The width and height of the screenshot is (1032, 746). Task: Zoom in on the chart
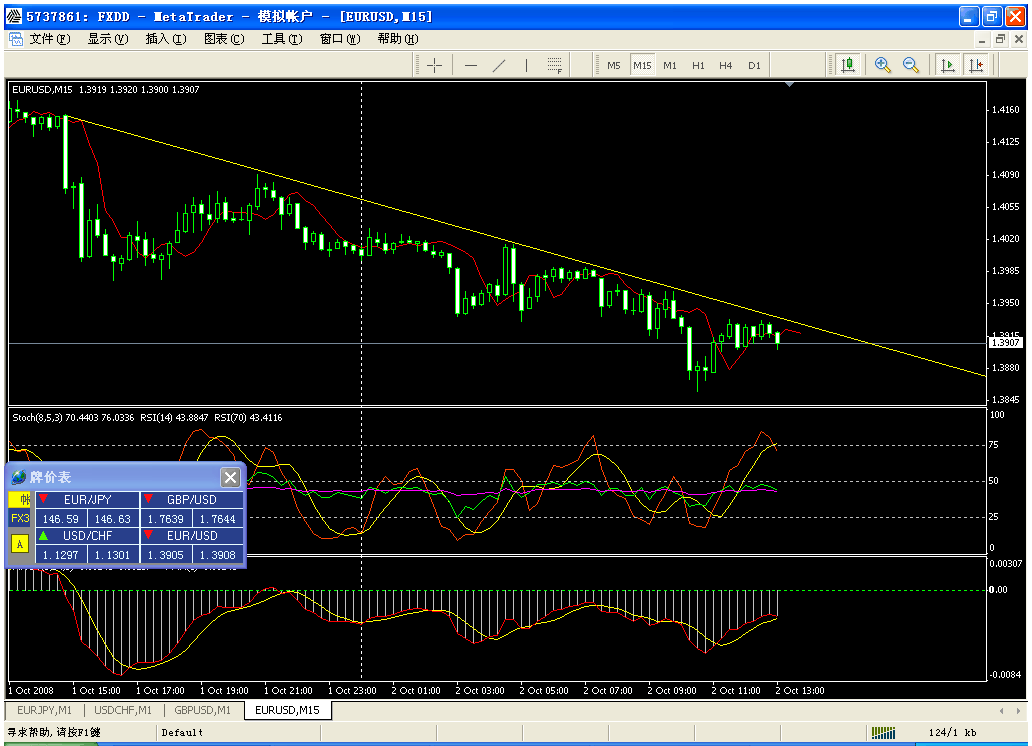883,65
